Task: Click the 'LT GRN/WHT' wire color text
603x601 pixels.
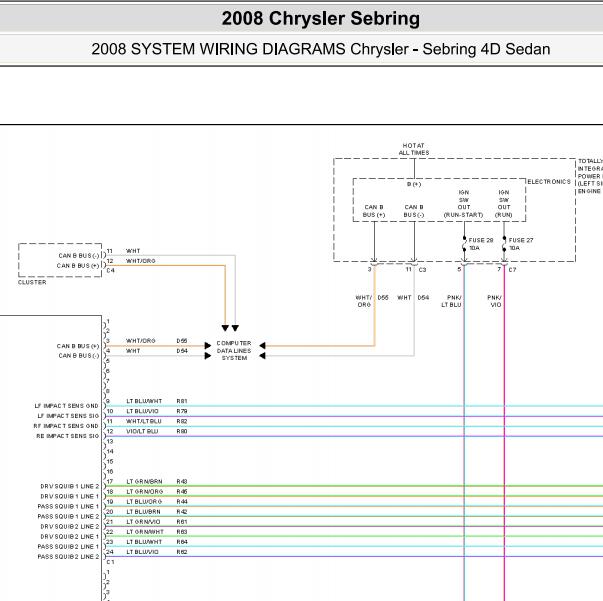Action: click(x=145, y=531)
